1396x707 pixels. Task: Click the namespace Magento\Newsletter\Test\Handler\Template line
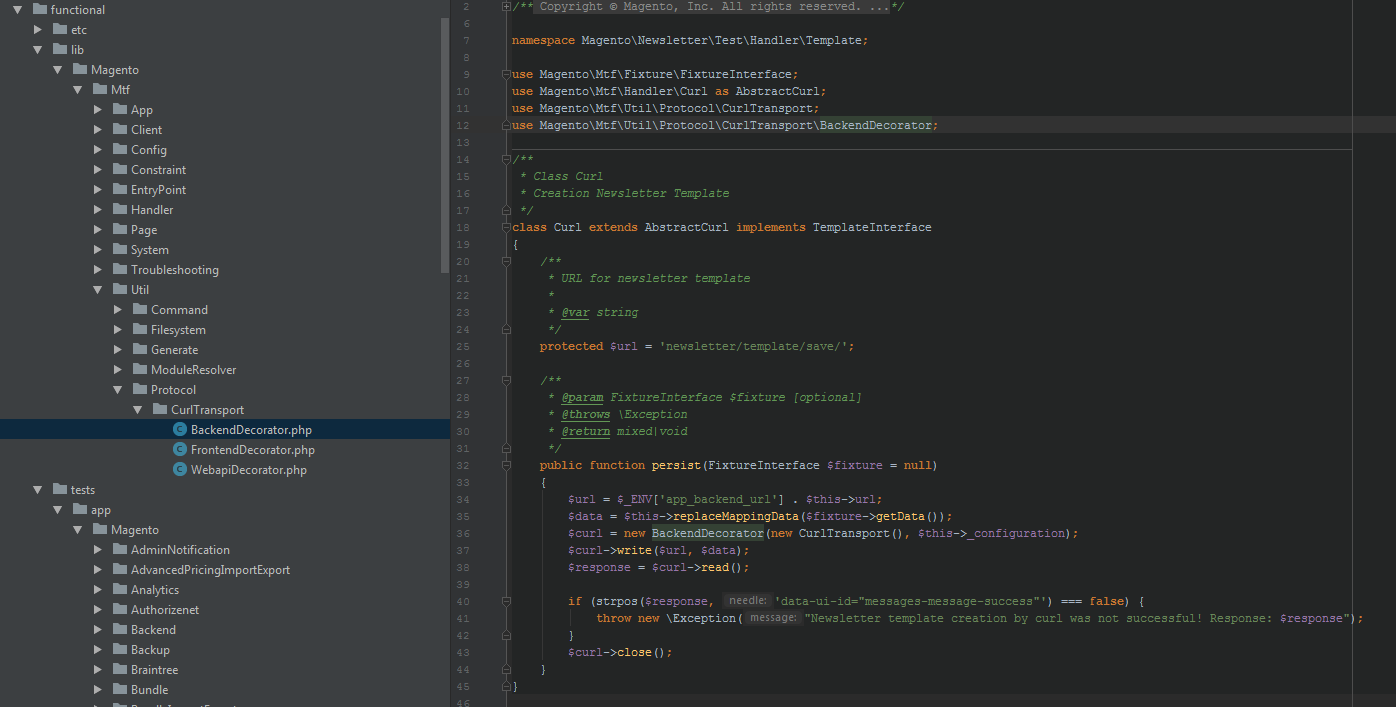click(690, 41)
